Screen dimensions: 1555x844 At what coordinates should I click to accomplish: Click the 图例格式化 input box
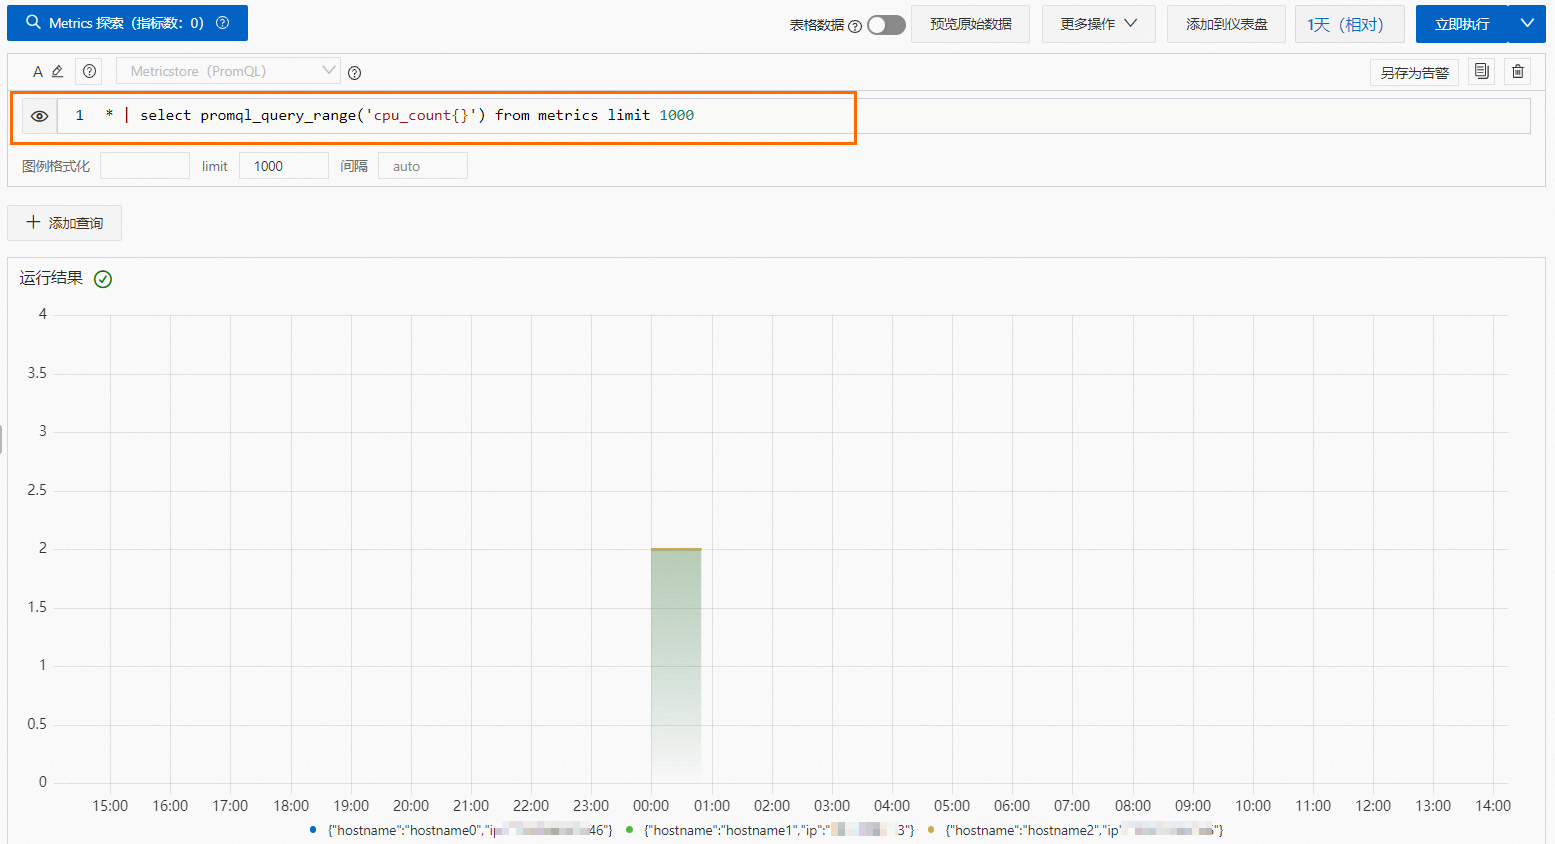[145, 166]
